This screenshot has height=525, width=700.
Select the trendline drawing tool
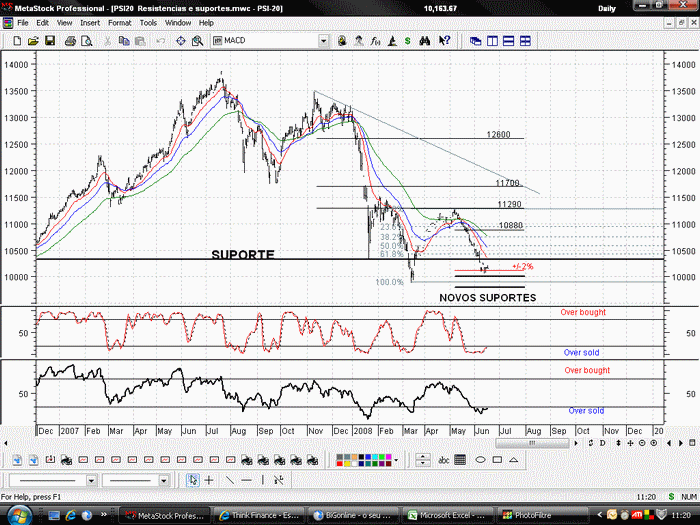[x=229, y=480]
